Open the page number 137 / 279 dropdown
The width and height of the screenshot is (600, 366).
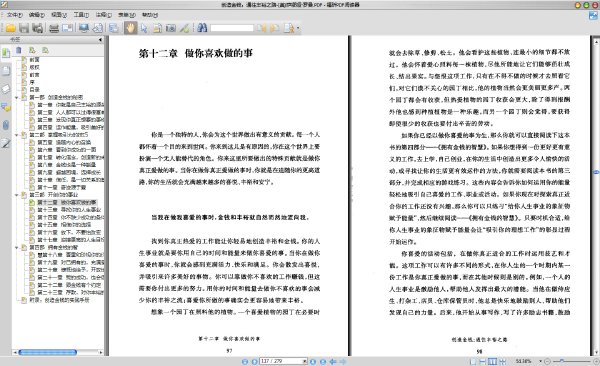305,361
